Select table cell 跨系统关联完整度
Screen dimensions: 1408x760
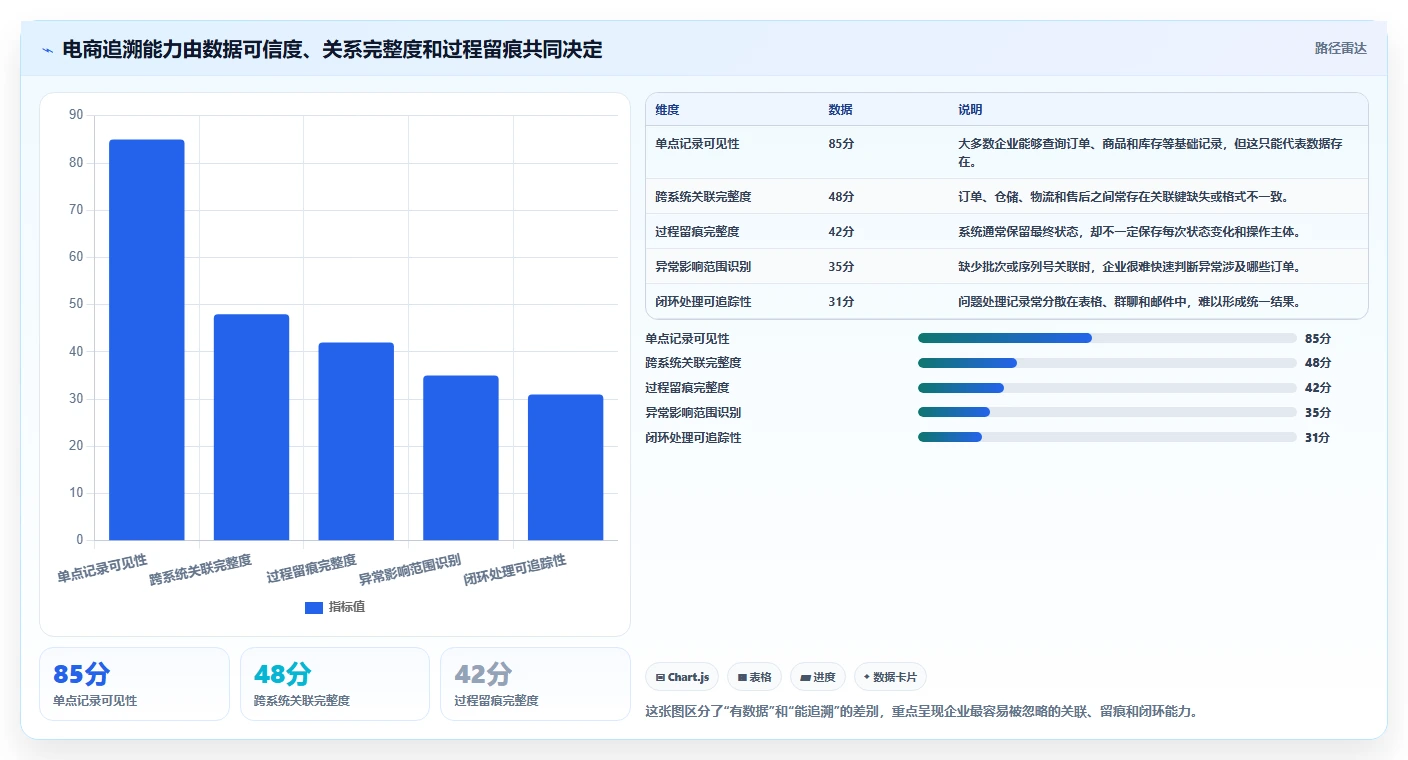click(703, 197)
